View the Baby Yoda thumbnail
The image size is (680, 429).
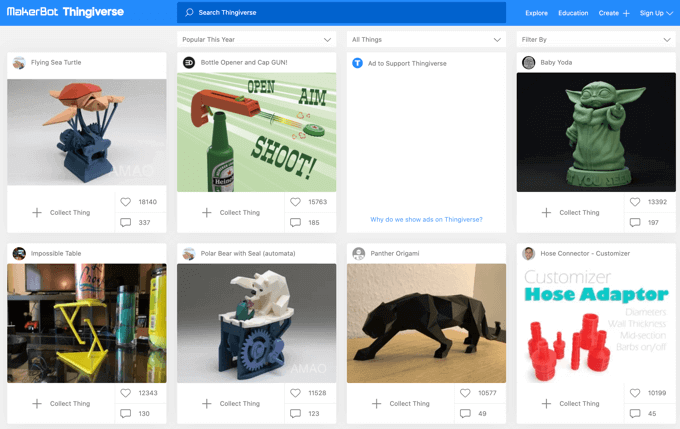pos(596,132)
